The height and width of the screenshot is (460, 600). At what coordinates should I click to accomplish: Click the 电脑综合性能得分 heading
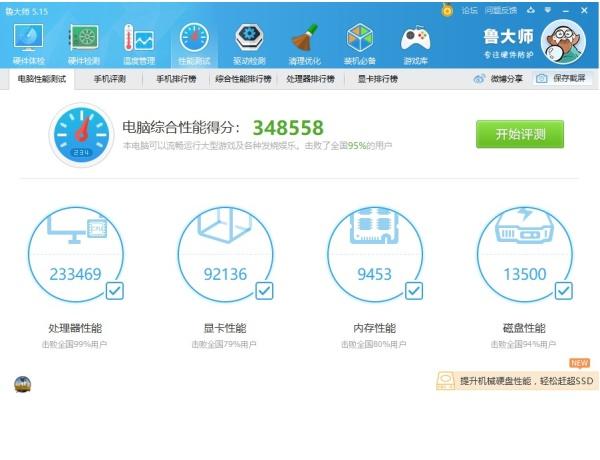point(181,127)
